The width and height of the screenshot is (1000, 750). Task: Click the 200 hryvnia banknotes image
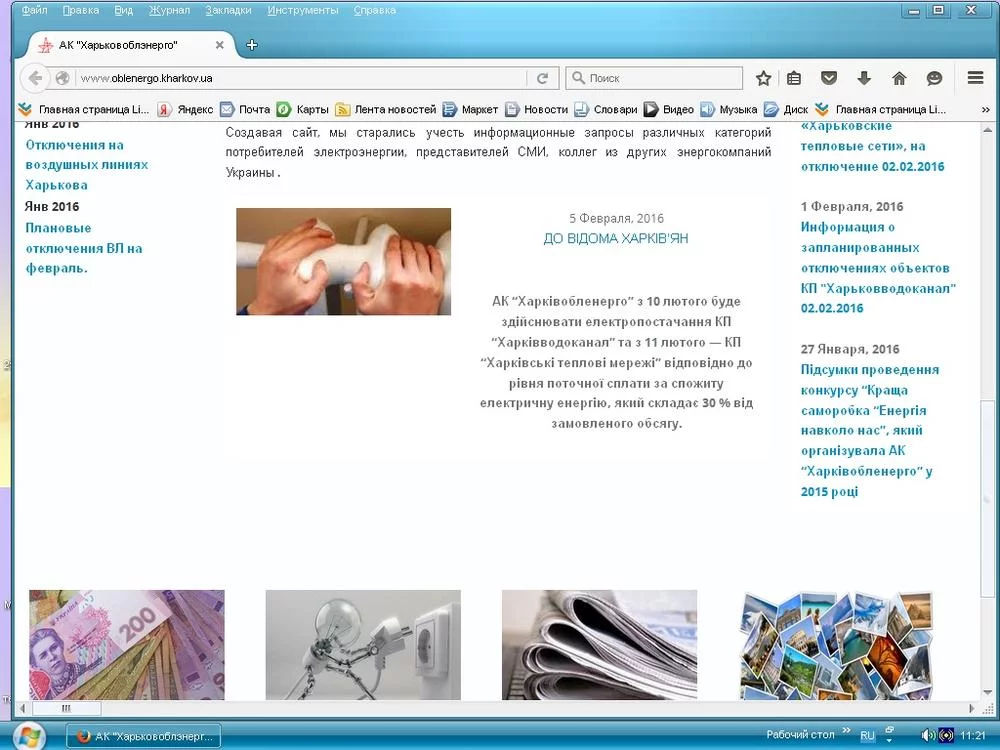[127, 645]
